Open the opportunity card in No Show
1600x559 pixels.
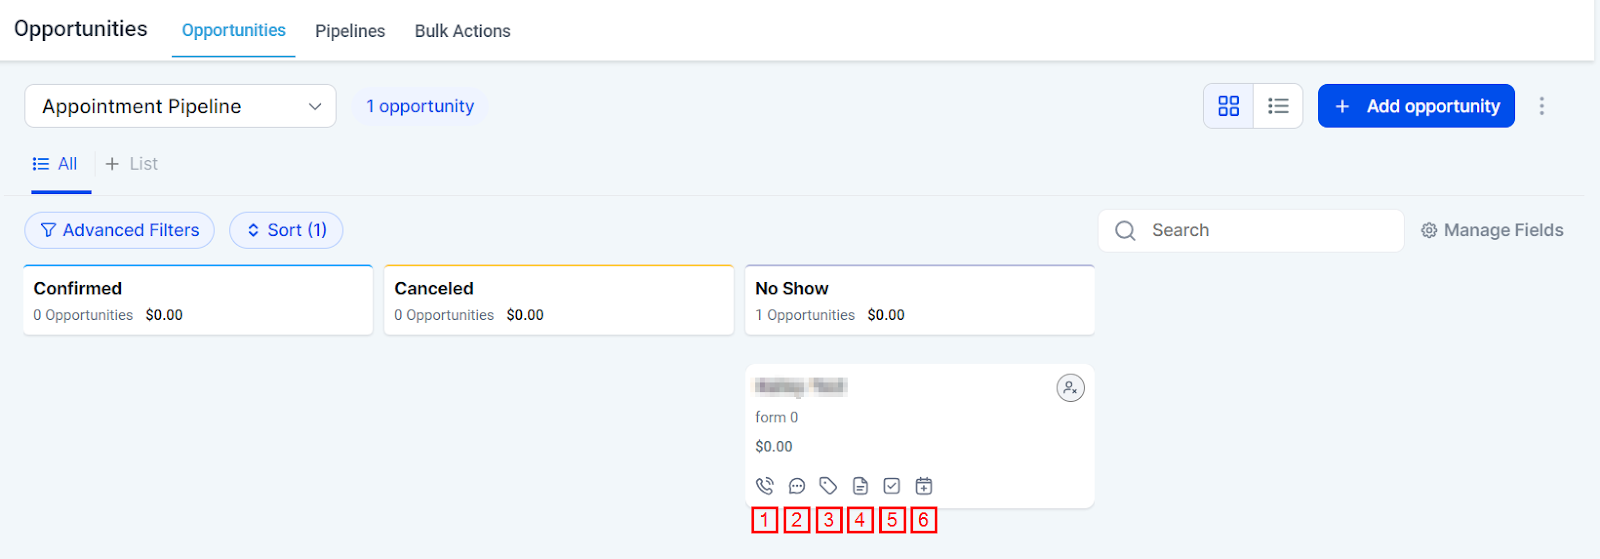pyautogui.click(x=920, y=436)
